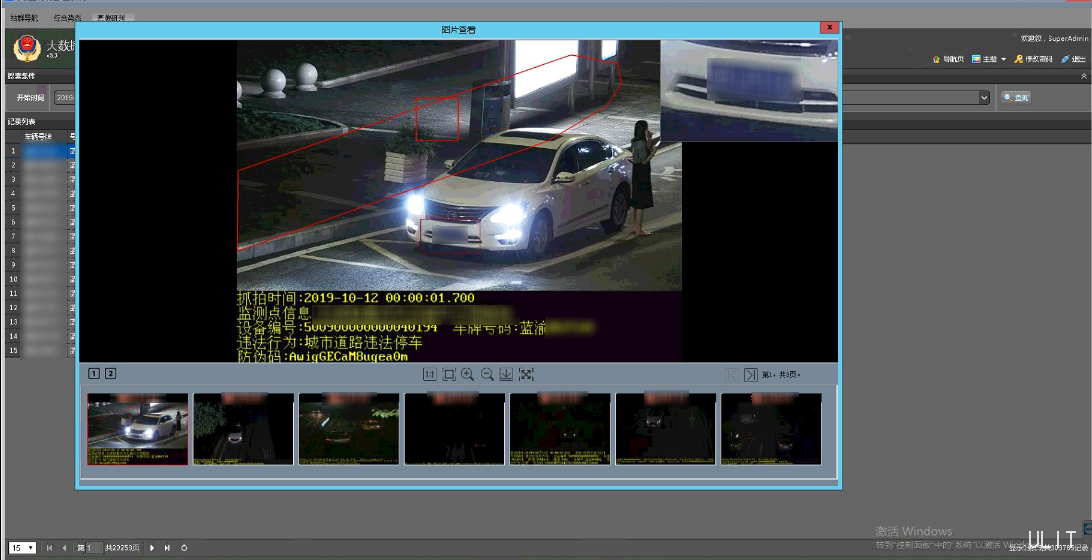This screenshot has height=560, width=1092.
Task: Zoom out of the captured image
Action: (x=487, y=374)
